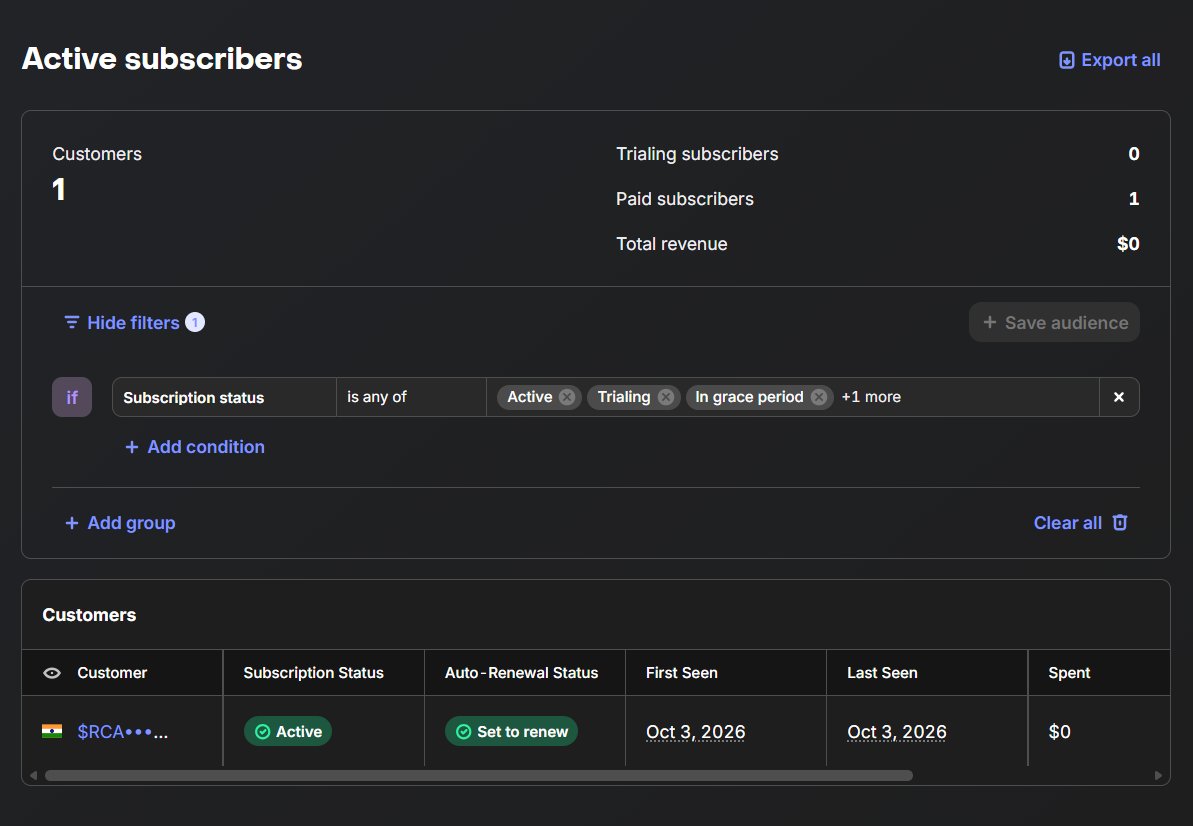Open the 'is any of' operator dropdown

click(411, 397)
